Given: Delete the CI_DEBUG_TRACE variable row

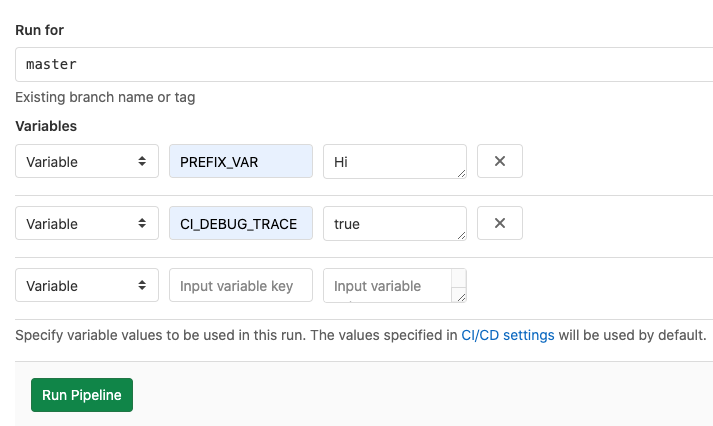Looking at the screenshot, I should click(x=500, y=224).
